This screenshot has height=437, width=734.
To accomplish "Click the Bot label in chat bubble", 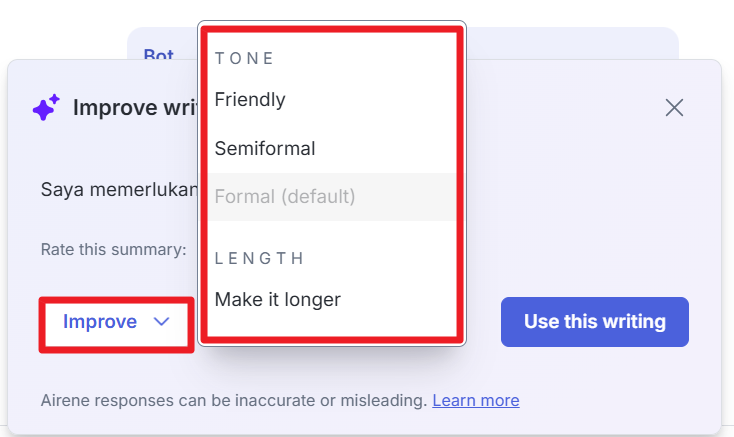I will (x=158, y=56).
